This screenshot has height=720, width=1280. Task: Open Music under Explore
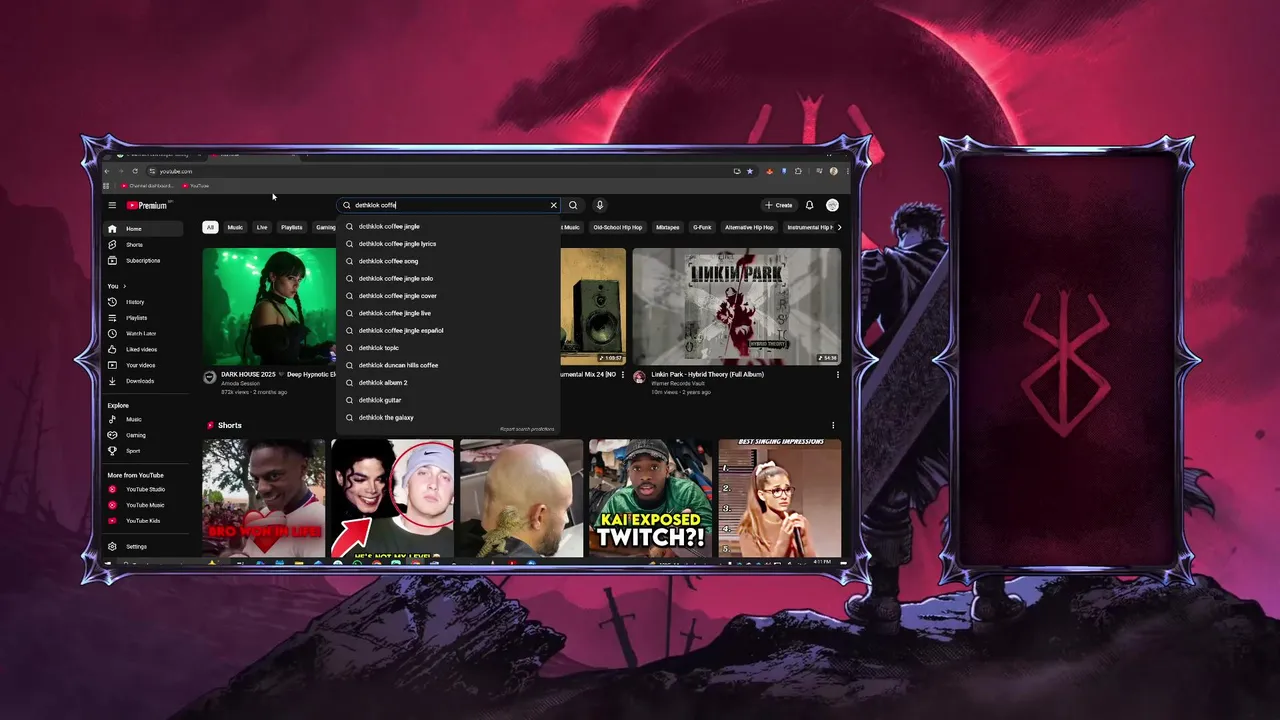tap(144, 420)
